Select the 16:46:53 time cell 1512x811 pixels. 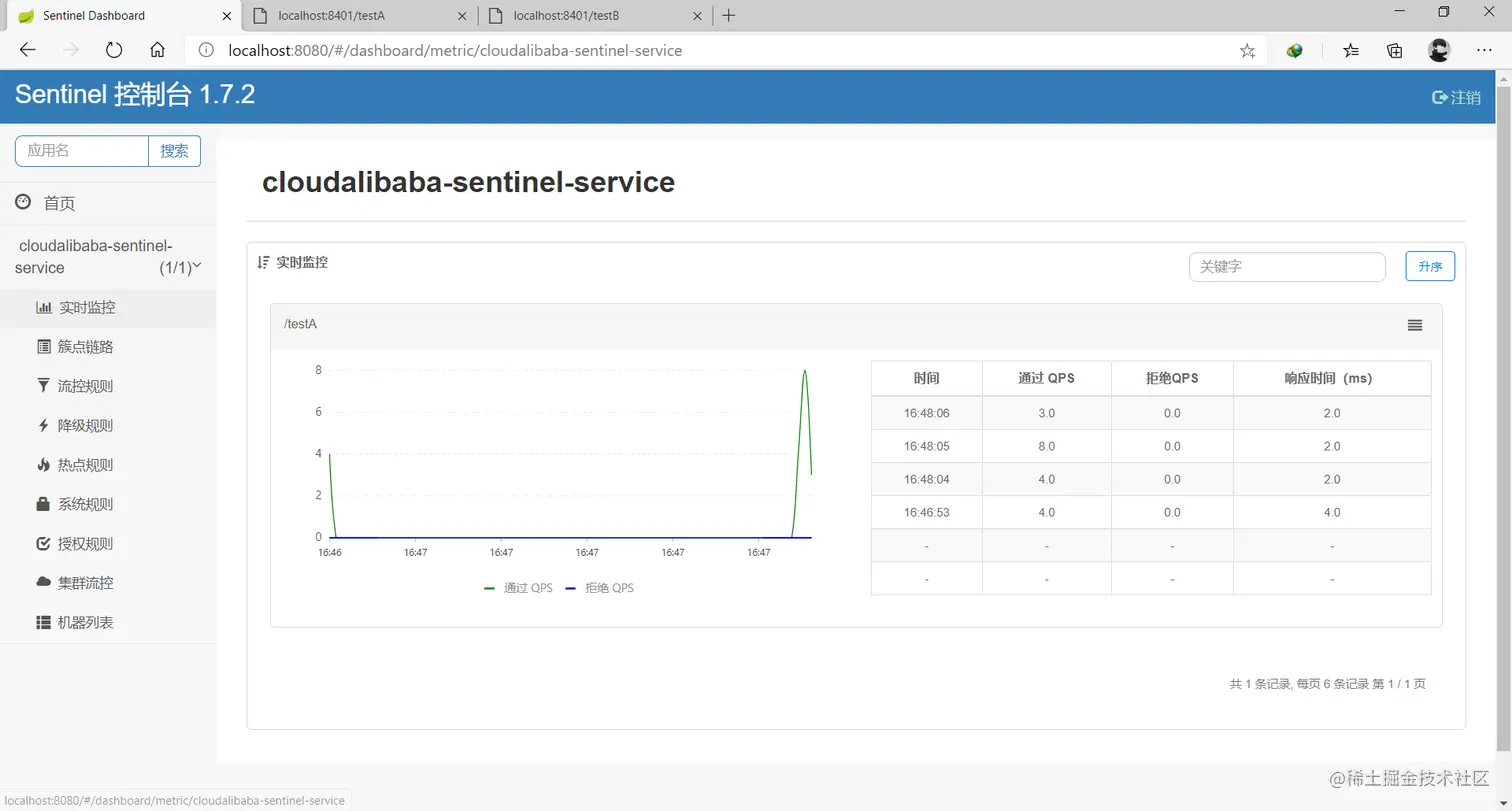pos(927,512)
